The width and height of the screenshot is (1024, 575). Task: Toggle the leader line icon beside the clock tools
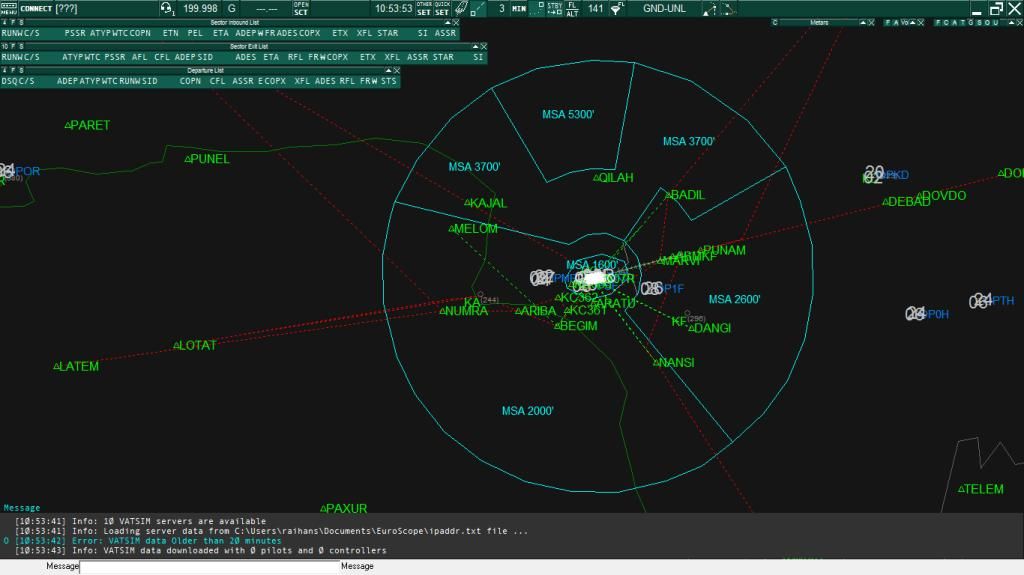click(x=478, y=9)
